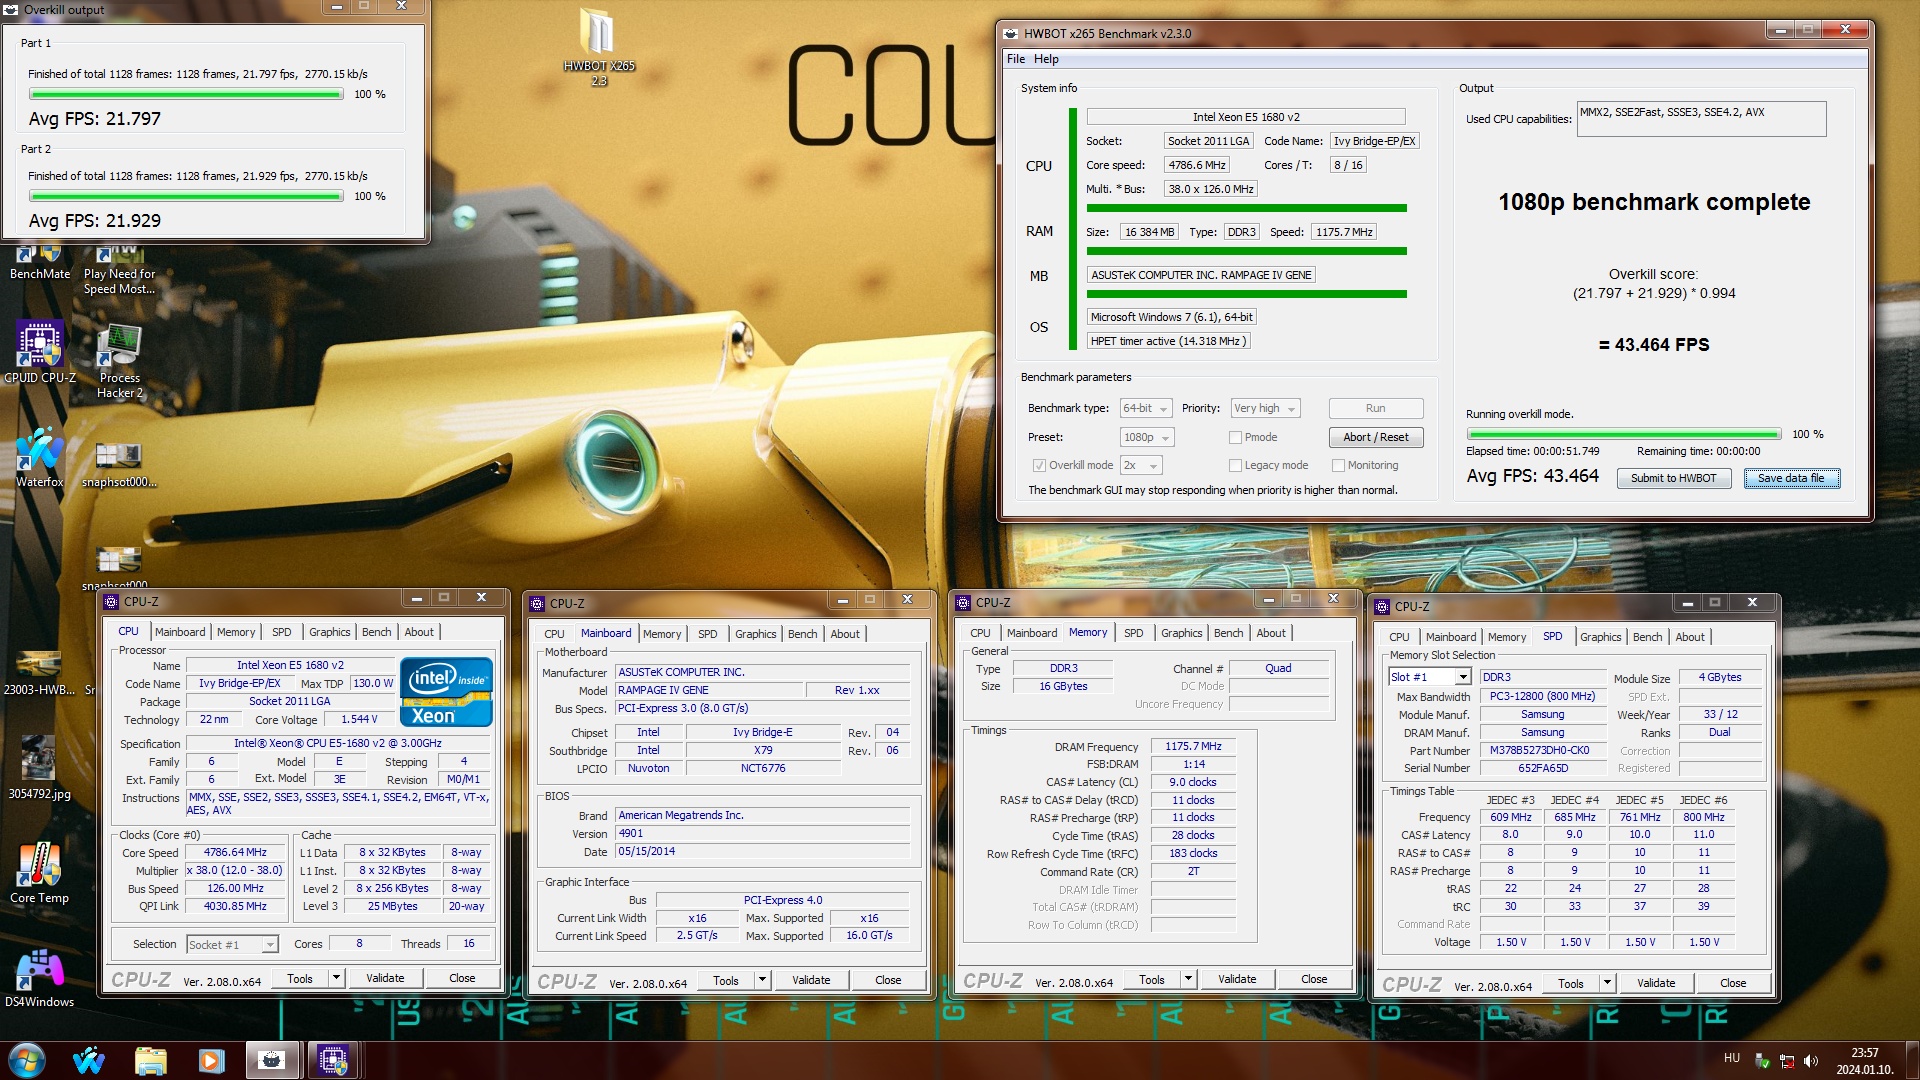
Task: Click the Part 2 progress bar in Overkill output
Action: tap(186, 196)
